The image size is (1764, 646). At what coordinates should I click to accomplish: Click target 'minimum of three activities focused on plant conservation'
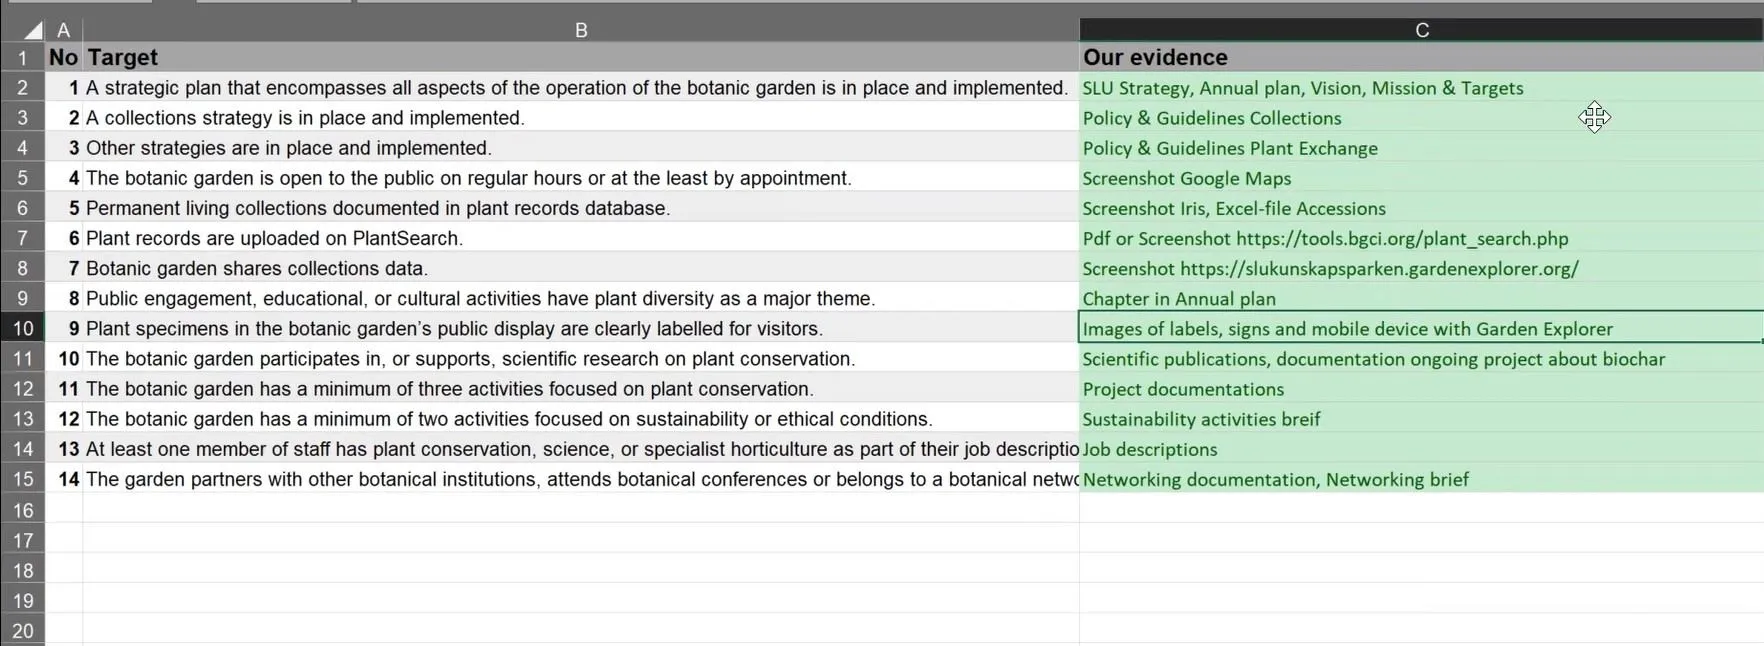[581, 389]
